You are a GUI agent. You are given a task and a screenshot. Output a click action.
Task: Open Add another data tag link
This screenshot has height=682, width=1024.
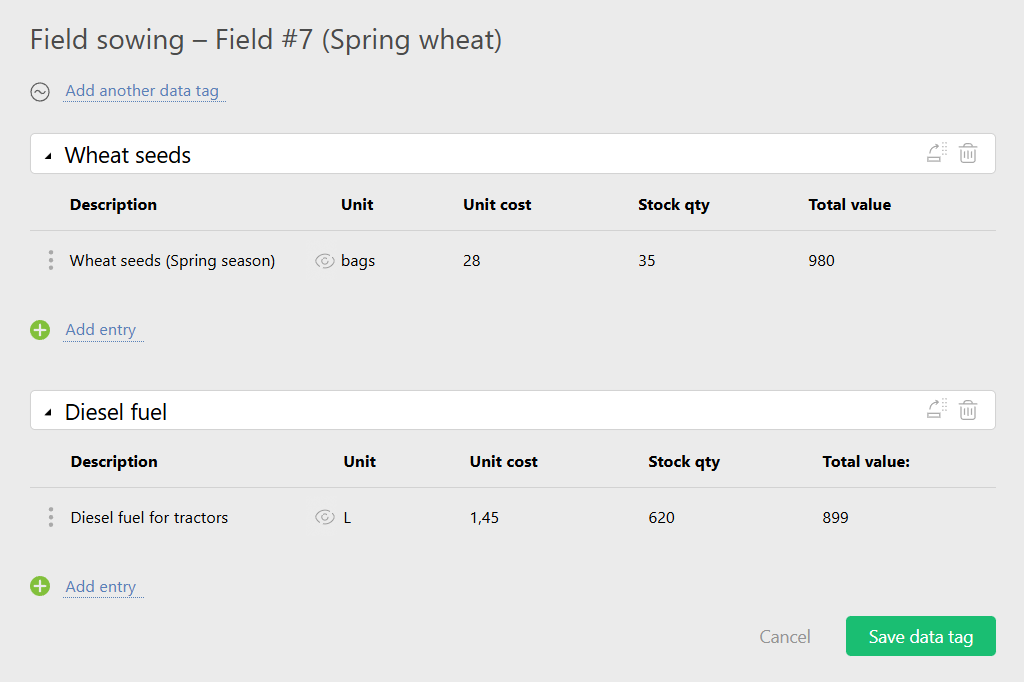[x=142, y=91]
